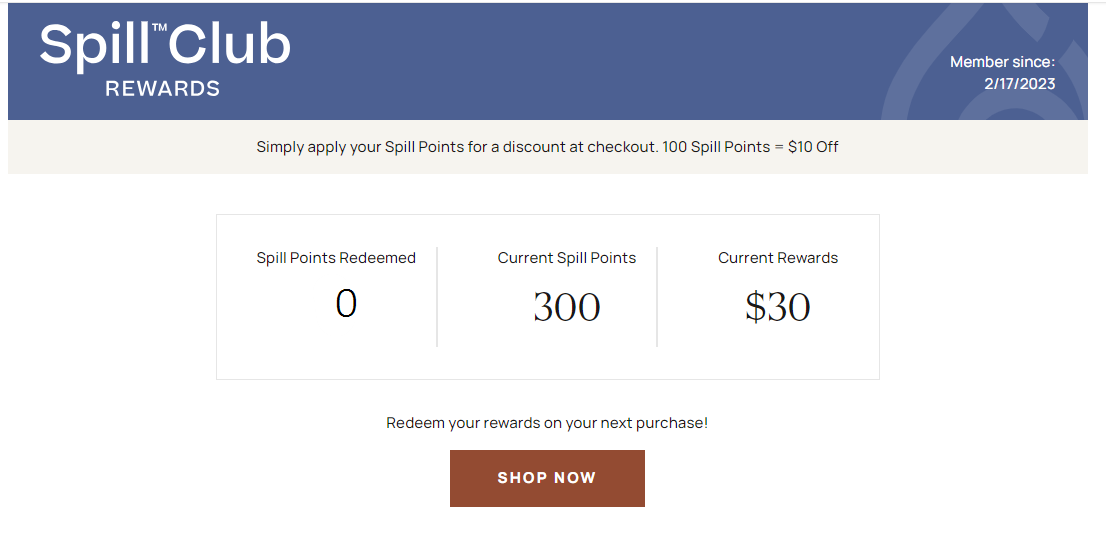Click the Member since label

[1002, 62]
